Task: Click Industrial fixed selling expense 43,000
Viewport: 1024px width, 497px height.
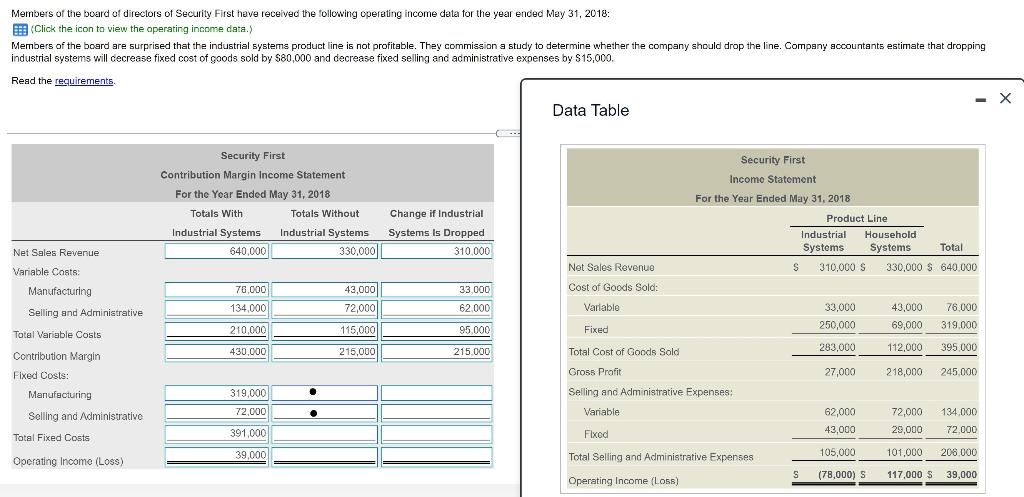Action: (840, 430)
